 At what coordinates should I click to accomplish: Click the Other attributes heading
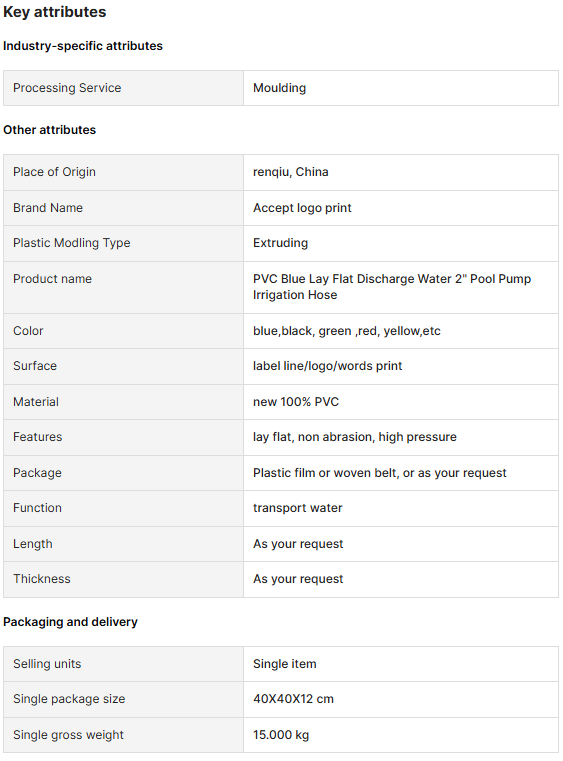pos(50,130)
